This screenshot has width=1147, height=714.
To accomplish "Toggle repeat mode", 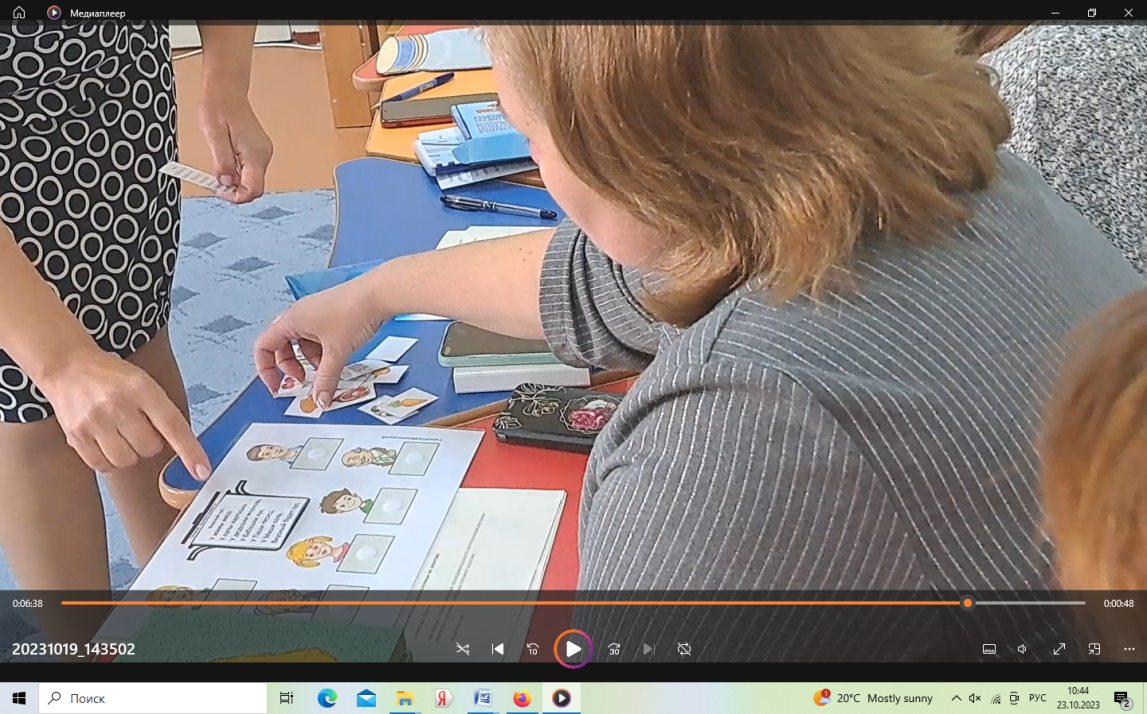I will coord(684,649).
